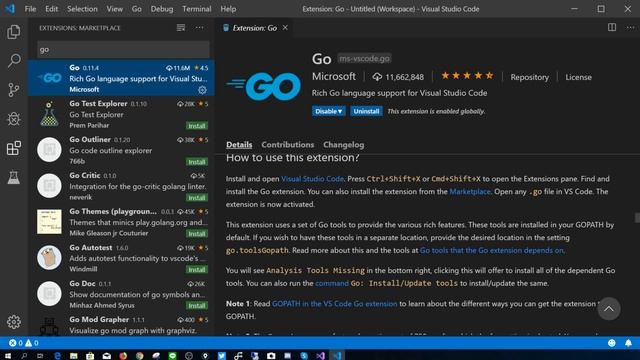
Task: Open the Debug view in activity bar
Action: [13, 119]
